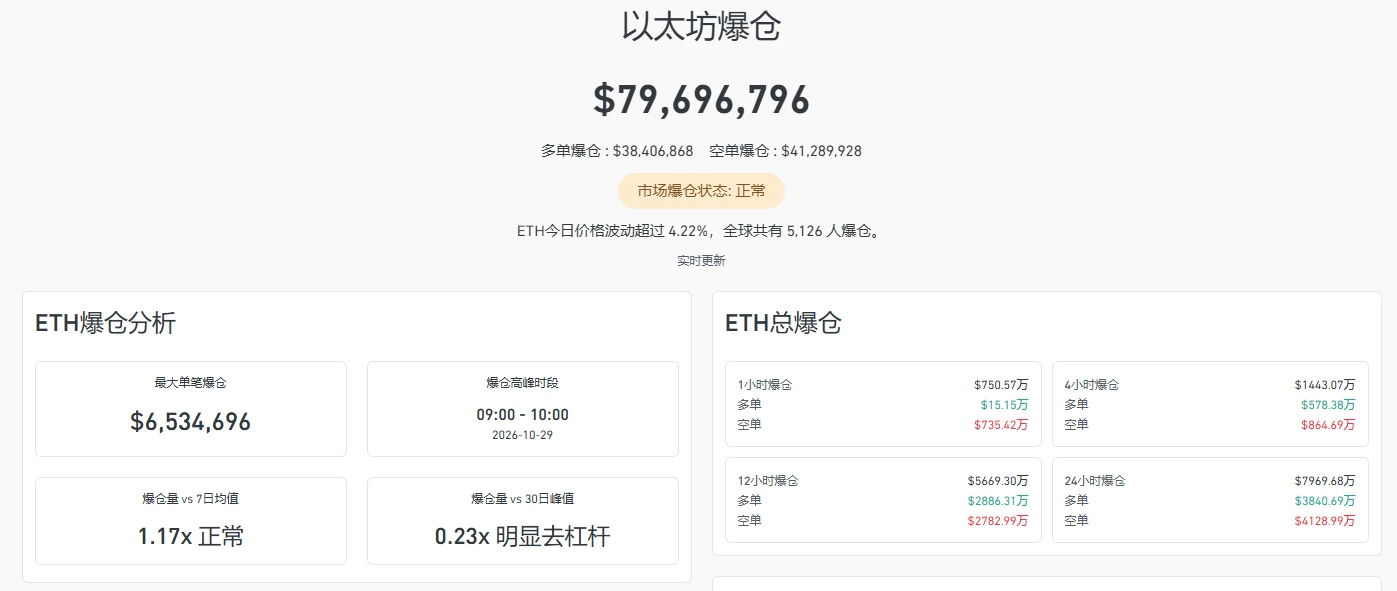Select the 0.23x 明显去杠杆 value
1397x591 pixels.
click(522, 537)
